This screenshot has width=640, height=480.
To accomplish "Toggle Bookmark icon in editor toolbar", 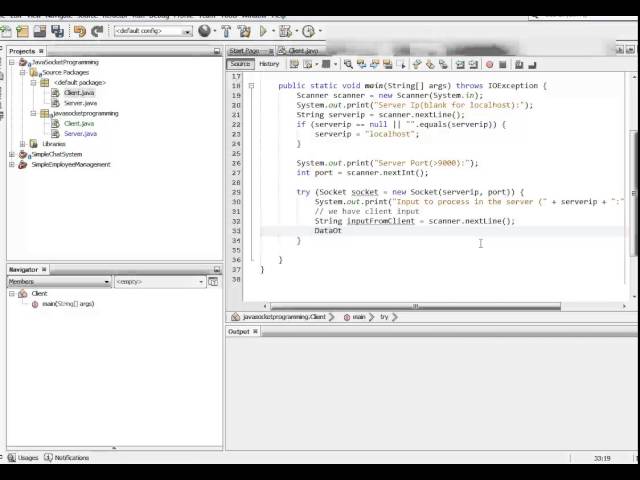I will [x=443, y=64].
